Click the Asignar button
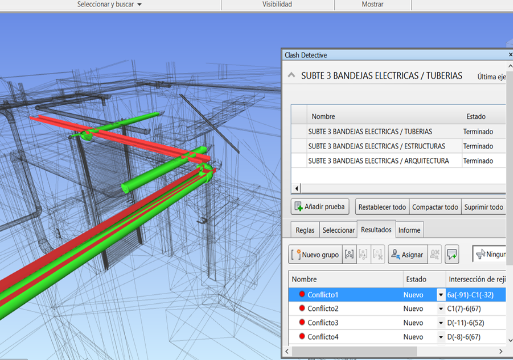This screenshot has width=513, height=360. click(407, 254)
